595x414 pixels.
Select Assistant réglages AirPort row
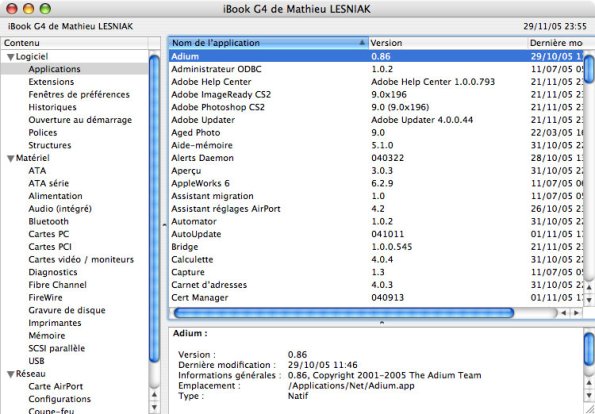(376, 209)
